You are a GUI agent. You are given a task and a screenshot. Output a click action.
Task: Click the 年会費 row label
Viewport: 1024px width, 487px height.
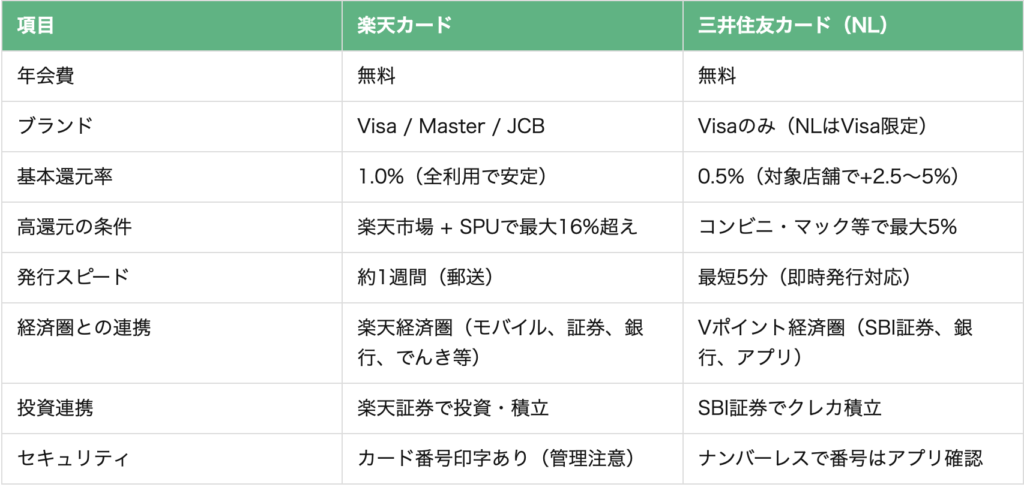[46, 76]
